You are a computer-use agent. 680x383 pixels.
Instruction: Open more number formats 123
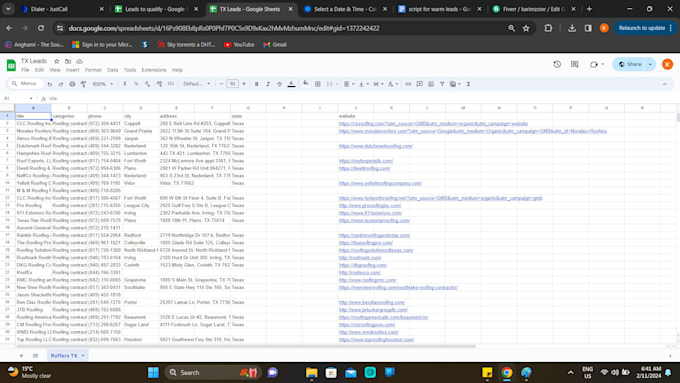171,84
